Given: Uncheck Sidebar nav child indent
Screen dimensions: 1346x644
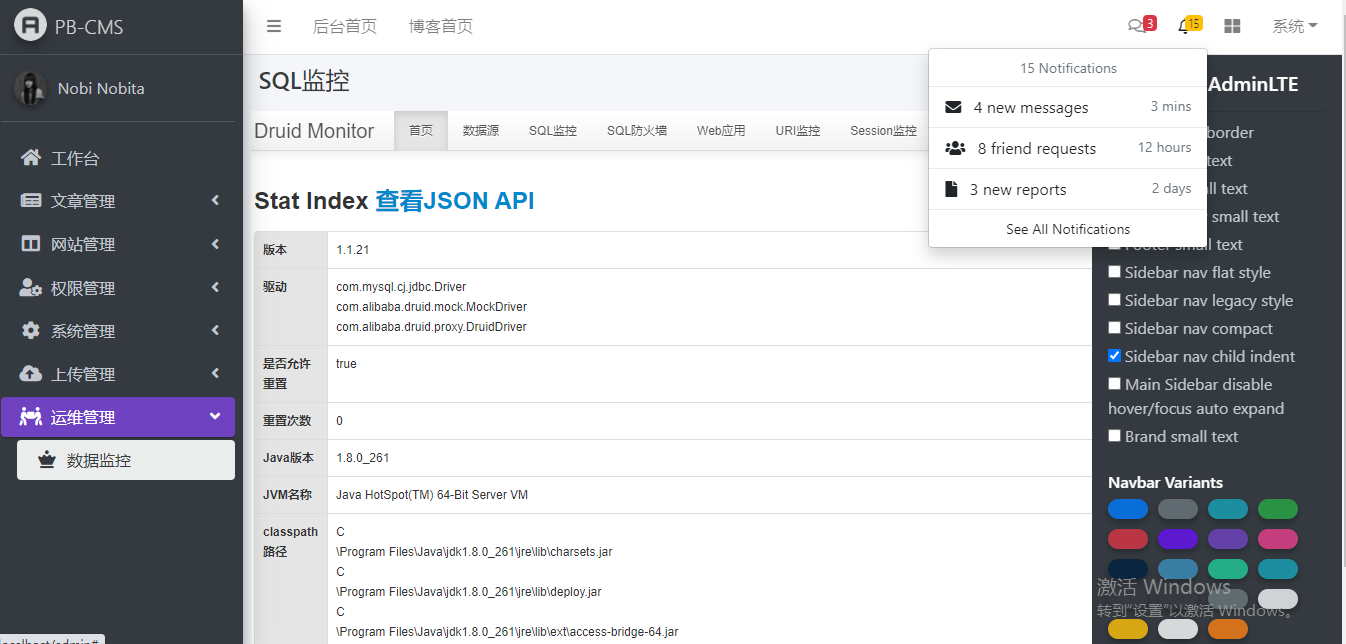Looking at the screenshot, I should tap(1114, 356).
